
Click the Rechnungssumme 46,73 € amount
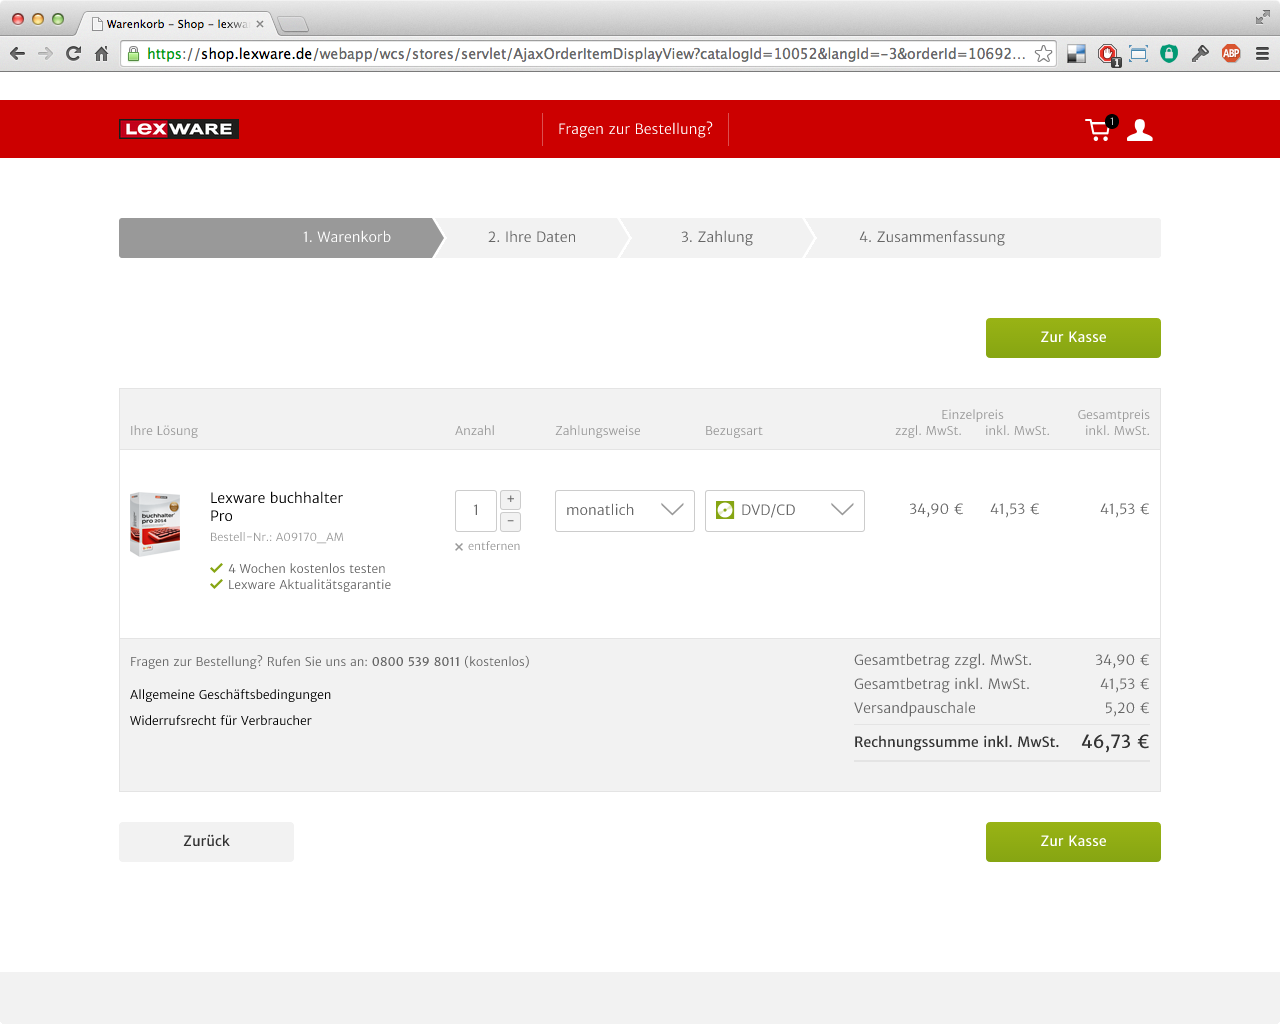(1115, 742)
